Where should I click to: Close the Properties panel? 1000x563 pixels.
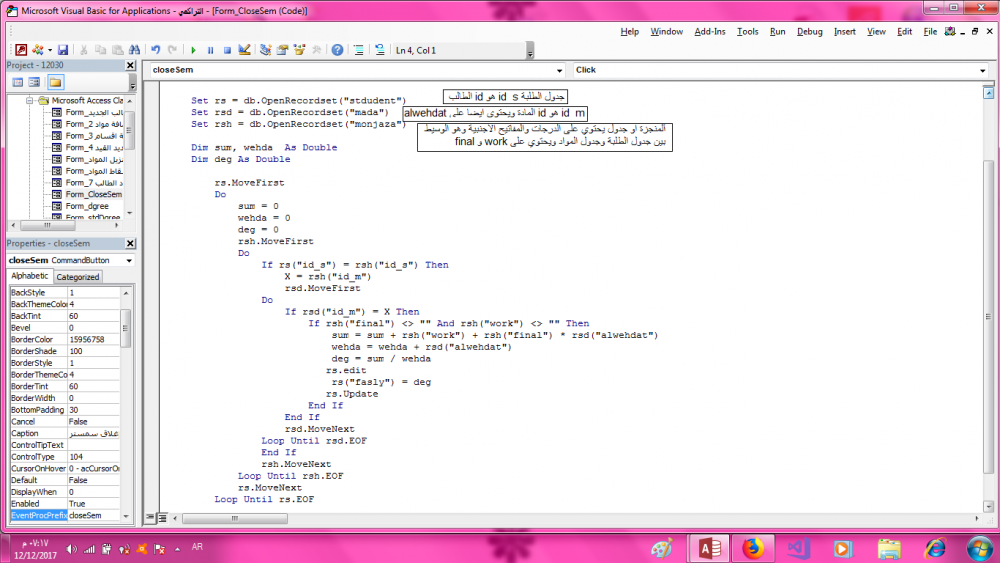pos(130,244)
